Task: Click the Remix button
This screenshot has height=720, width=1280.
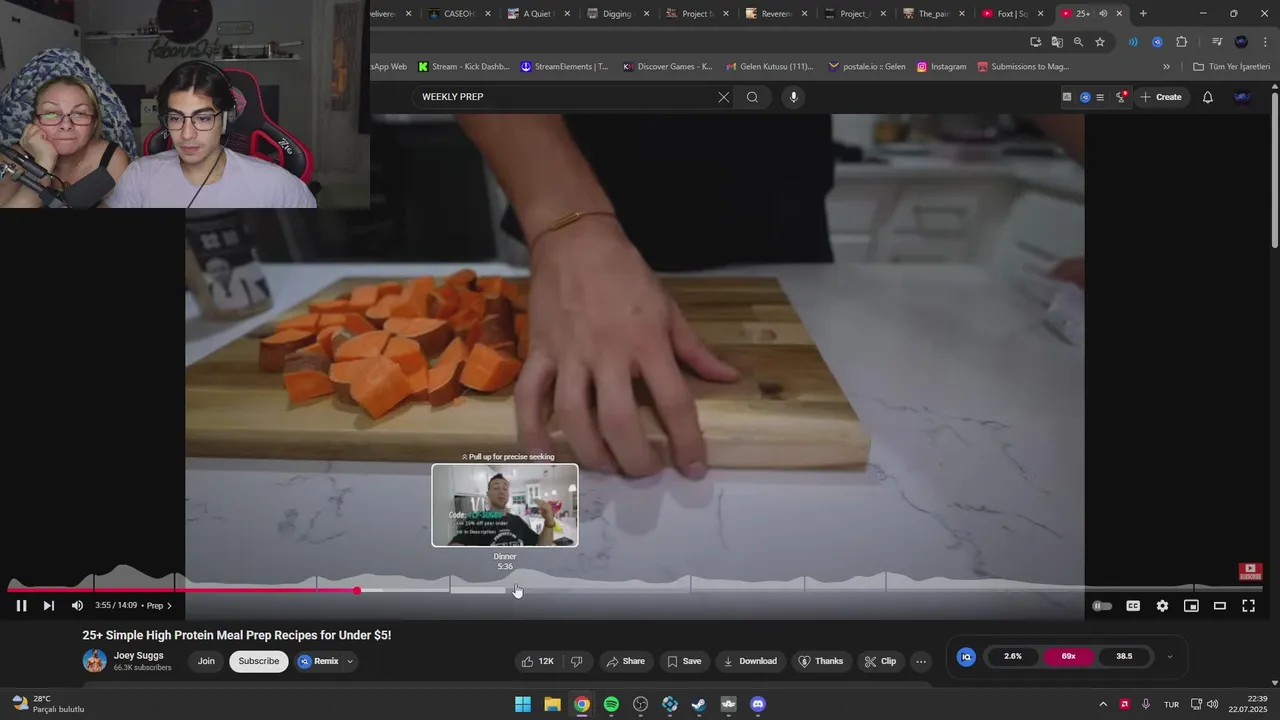Action: click(x=318, y=661)
